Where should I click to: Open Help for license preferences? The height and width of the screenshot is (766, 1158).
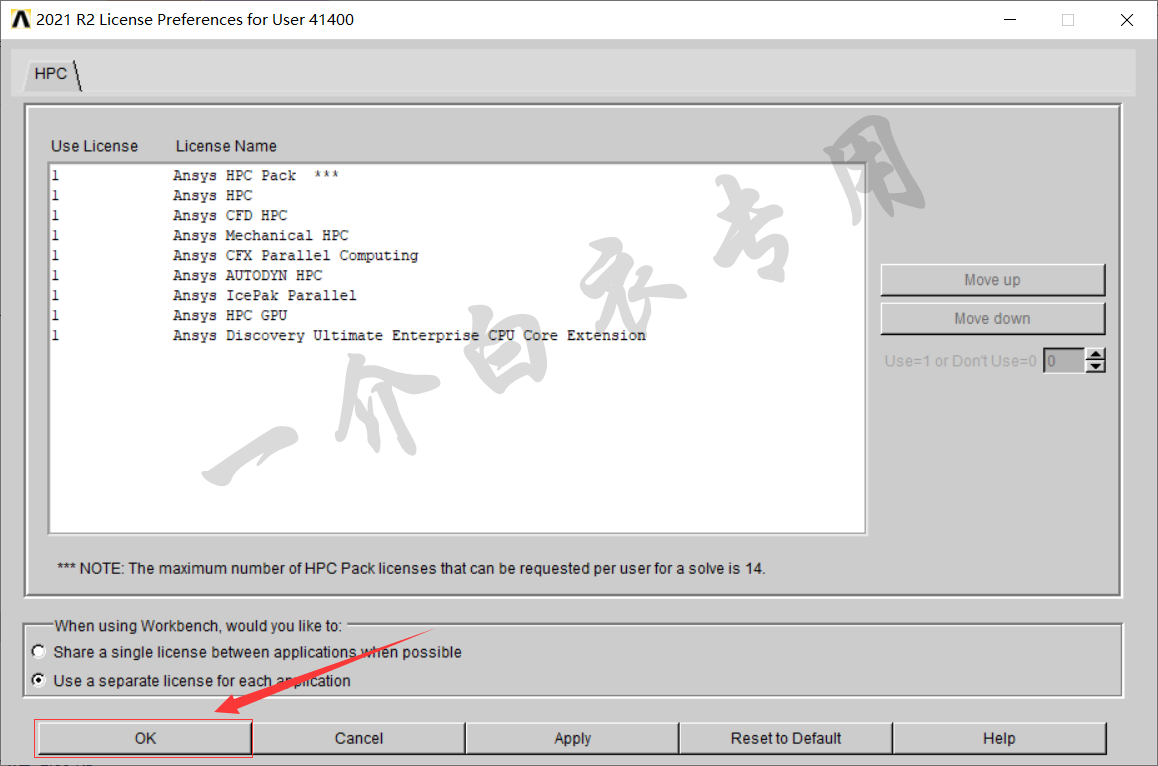point(999,739)
